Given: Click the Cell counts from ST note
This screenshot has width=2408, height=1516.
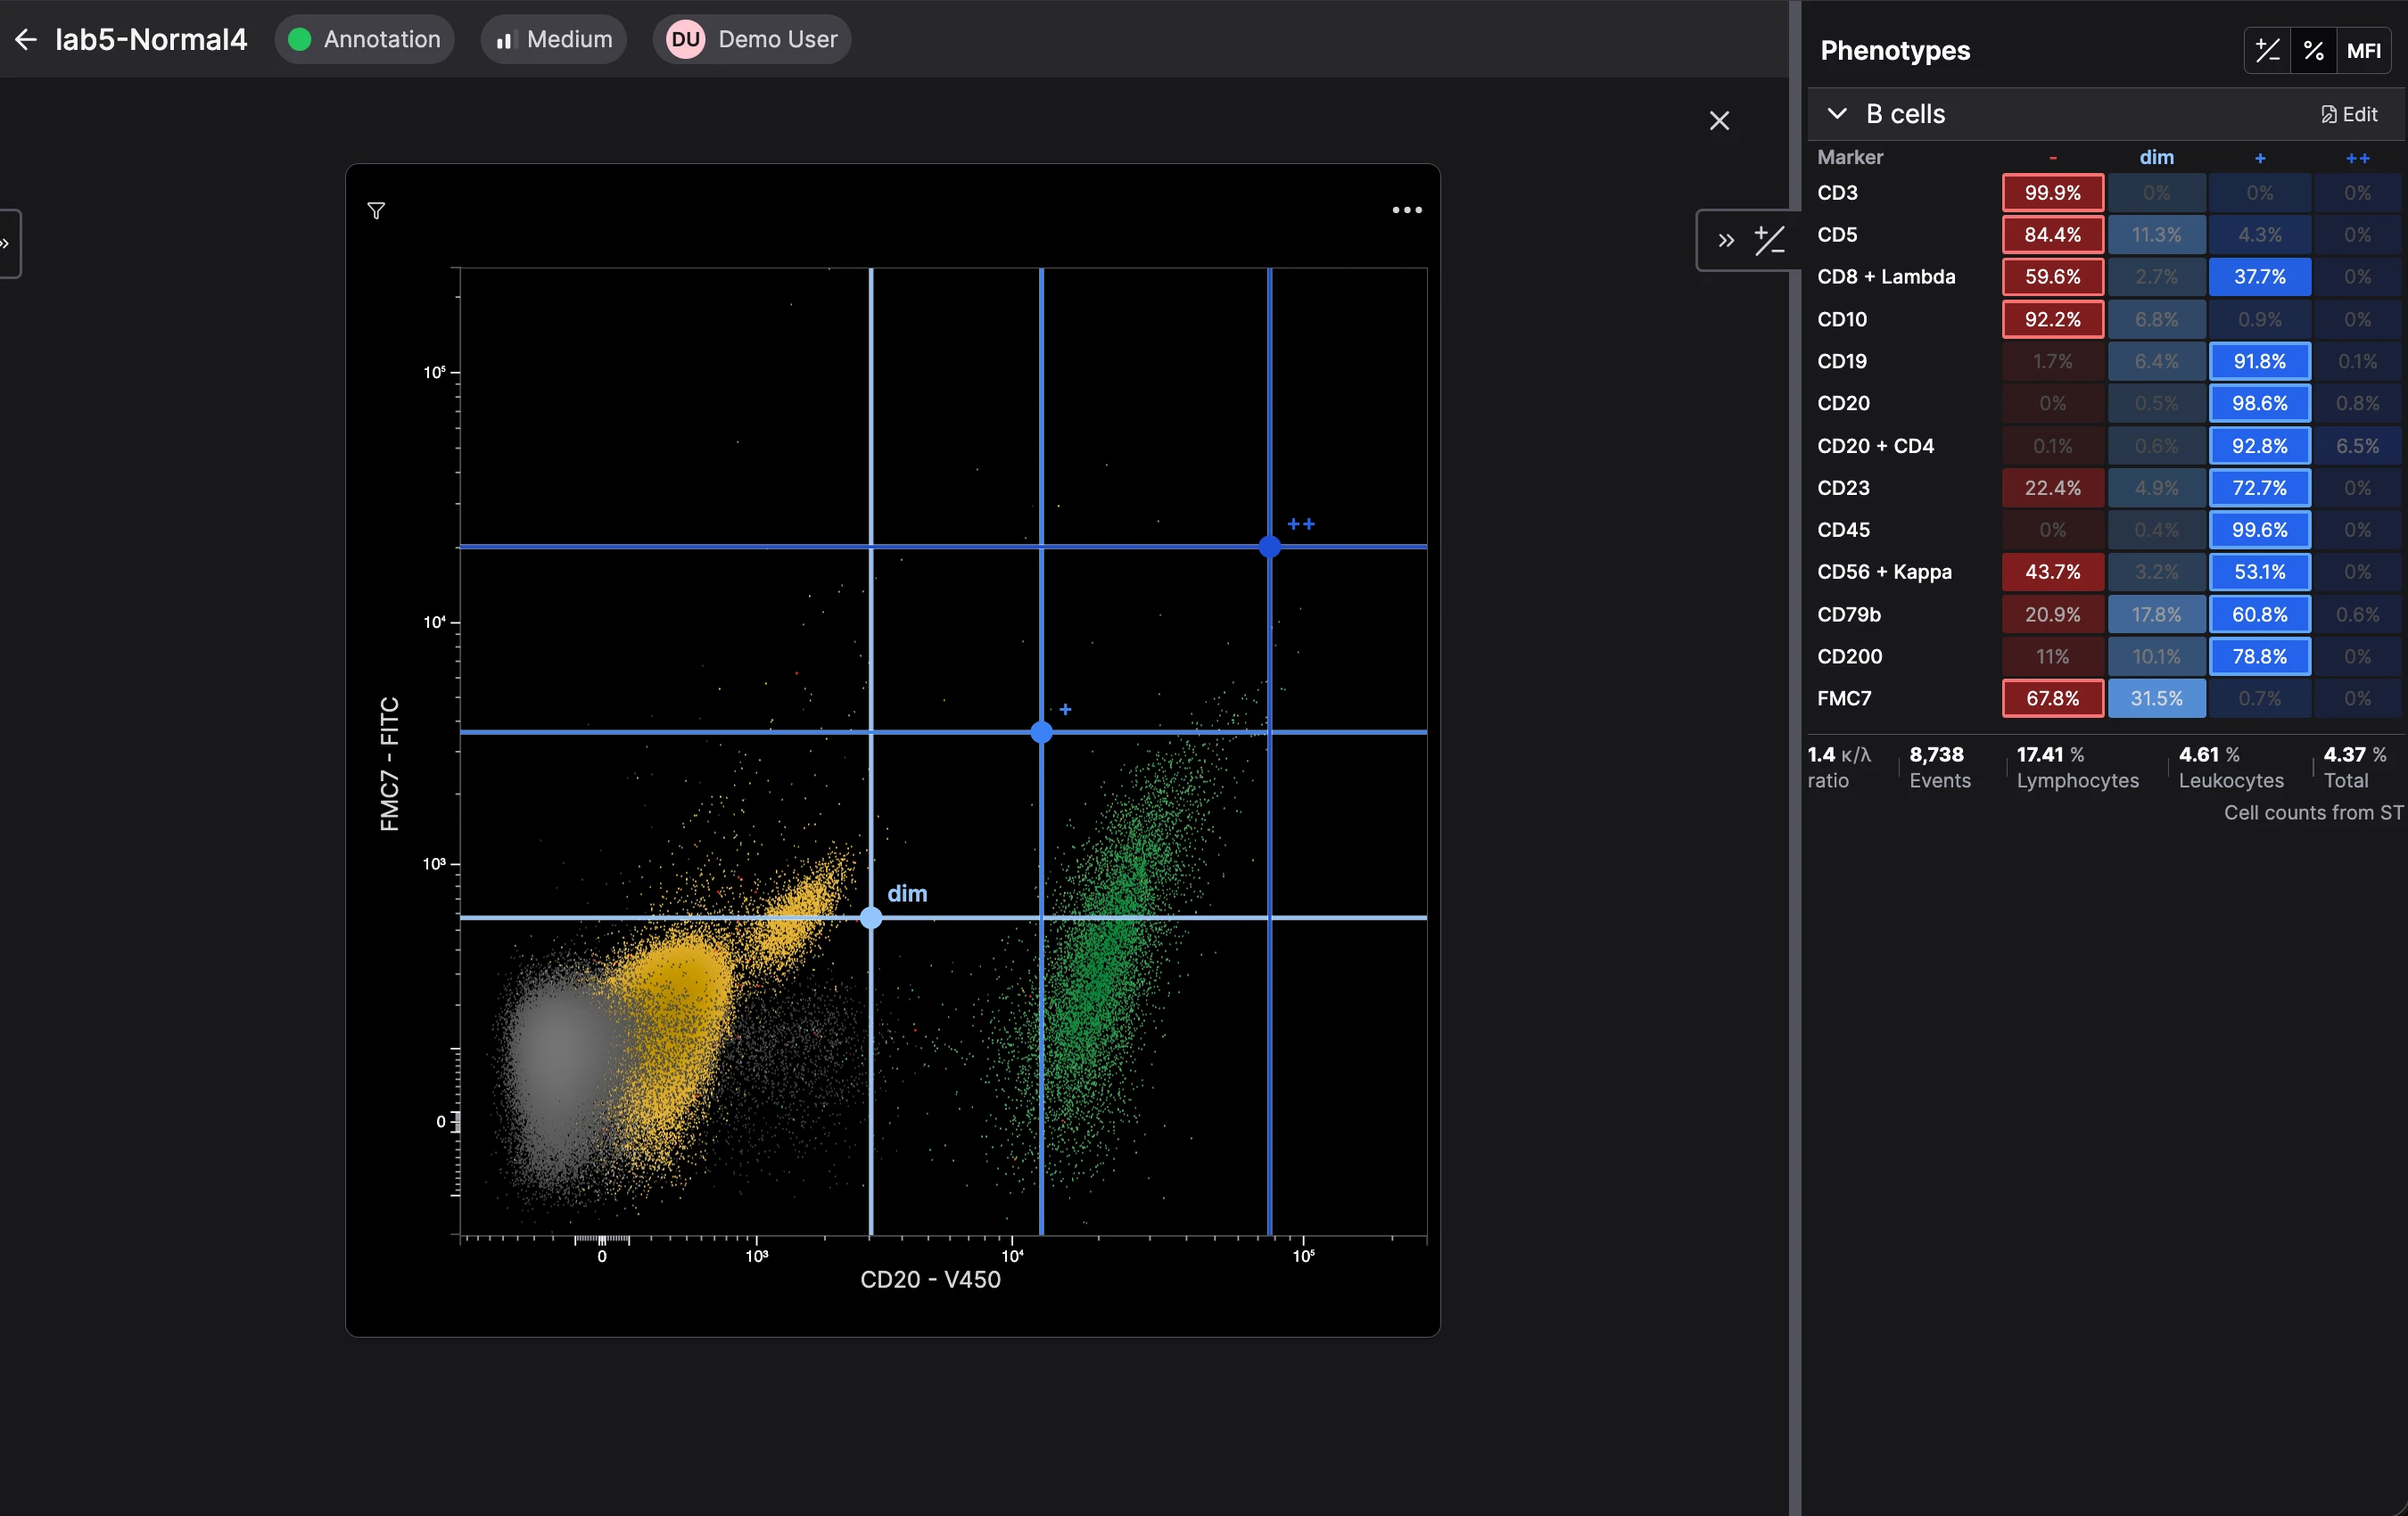Looking at the screenshot, I should [x=2313, y=812].
